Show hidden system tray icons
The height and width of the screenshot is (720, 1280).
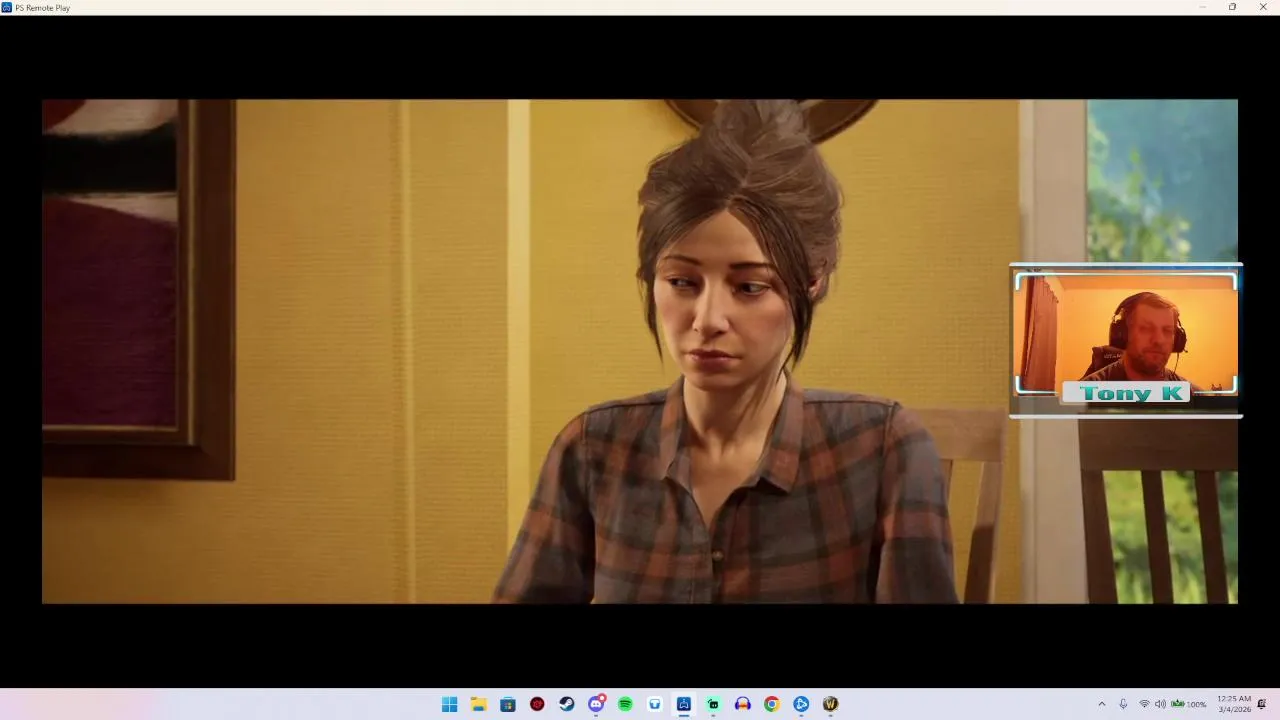[x=1102, y=704]
